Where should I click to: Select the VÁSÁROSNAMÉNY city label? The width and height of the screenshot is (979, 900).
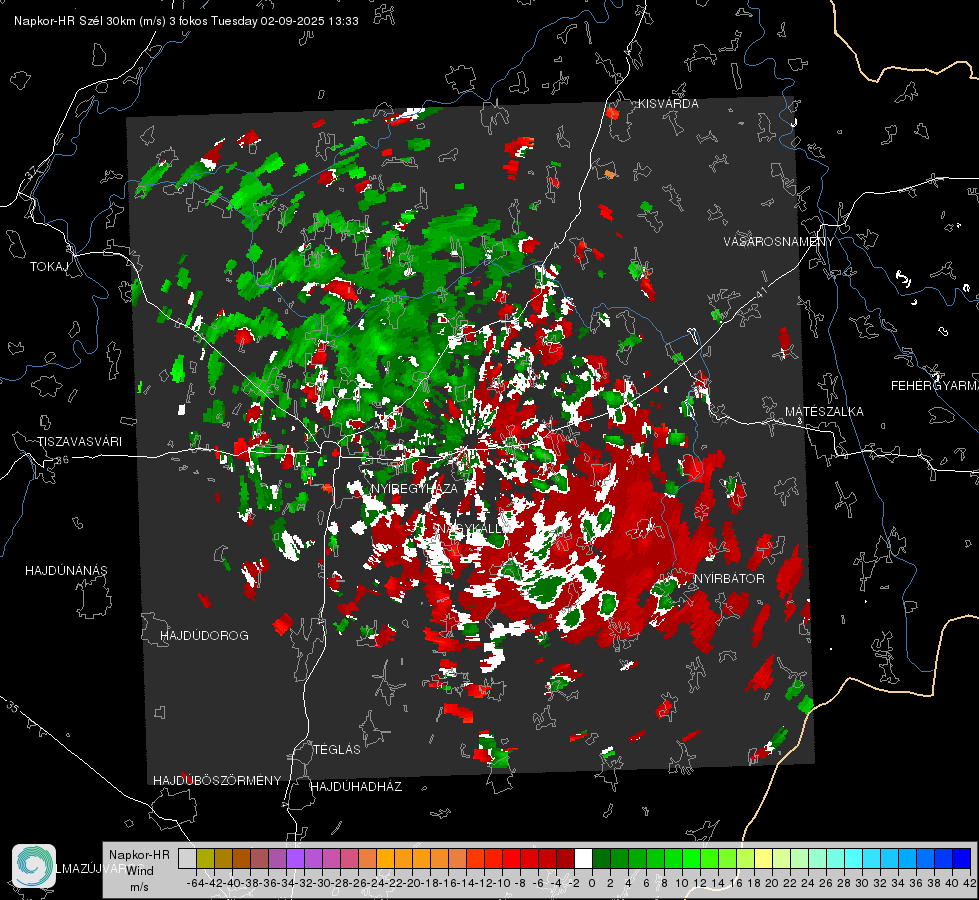pos(779,242)
